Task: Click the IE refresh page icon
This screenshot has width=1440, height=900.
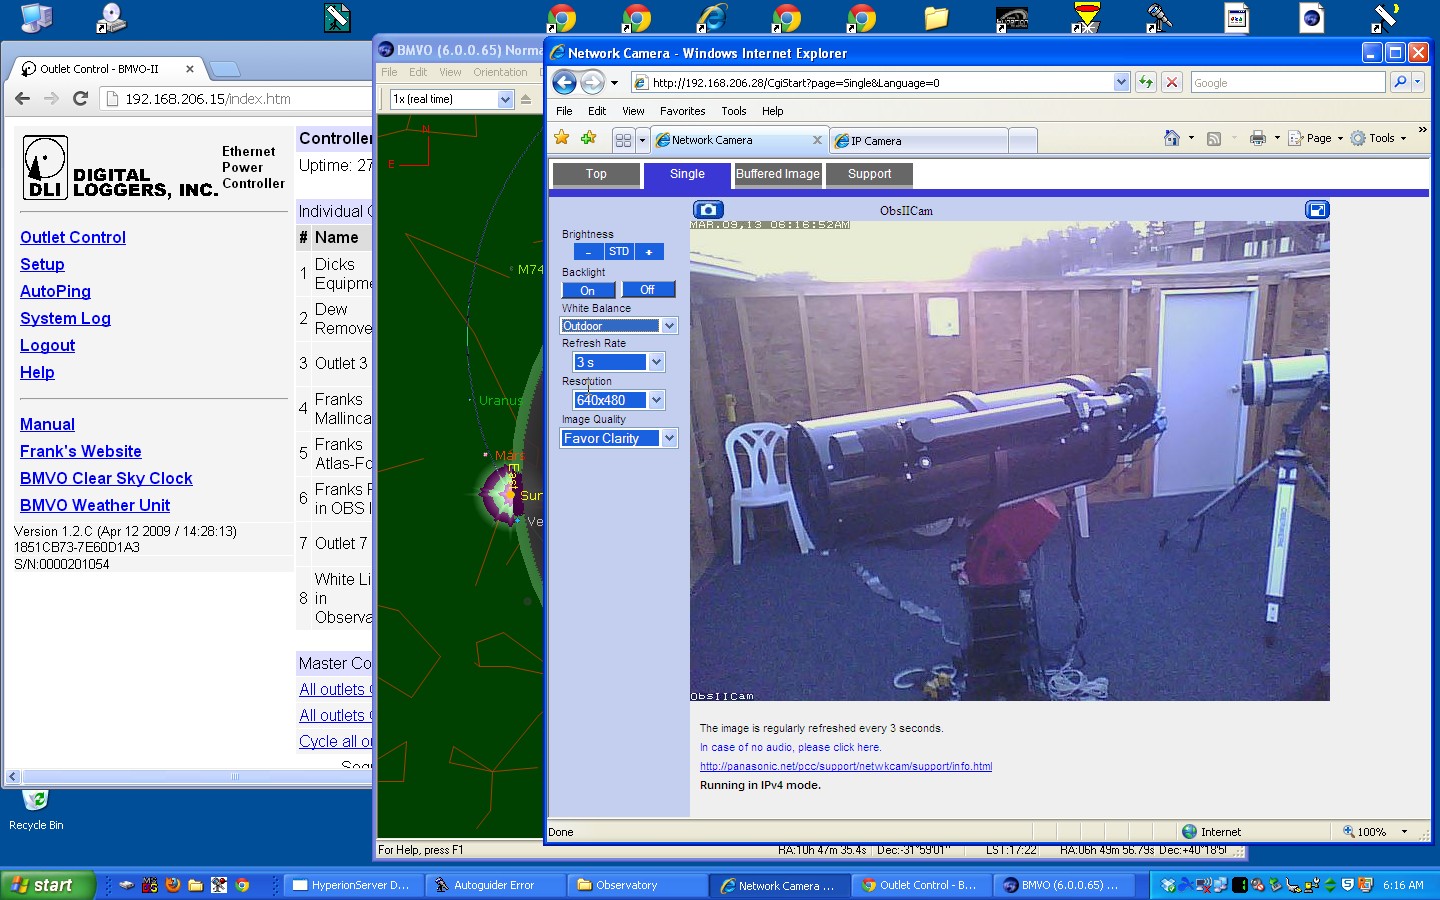Action: tap(1146, 82)
